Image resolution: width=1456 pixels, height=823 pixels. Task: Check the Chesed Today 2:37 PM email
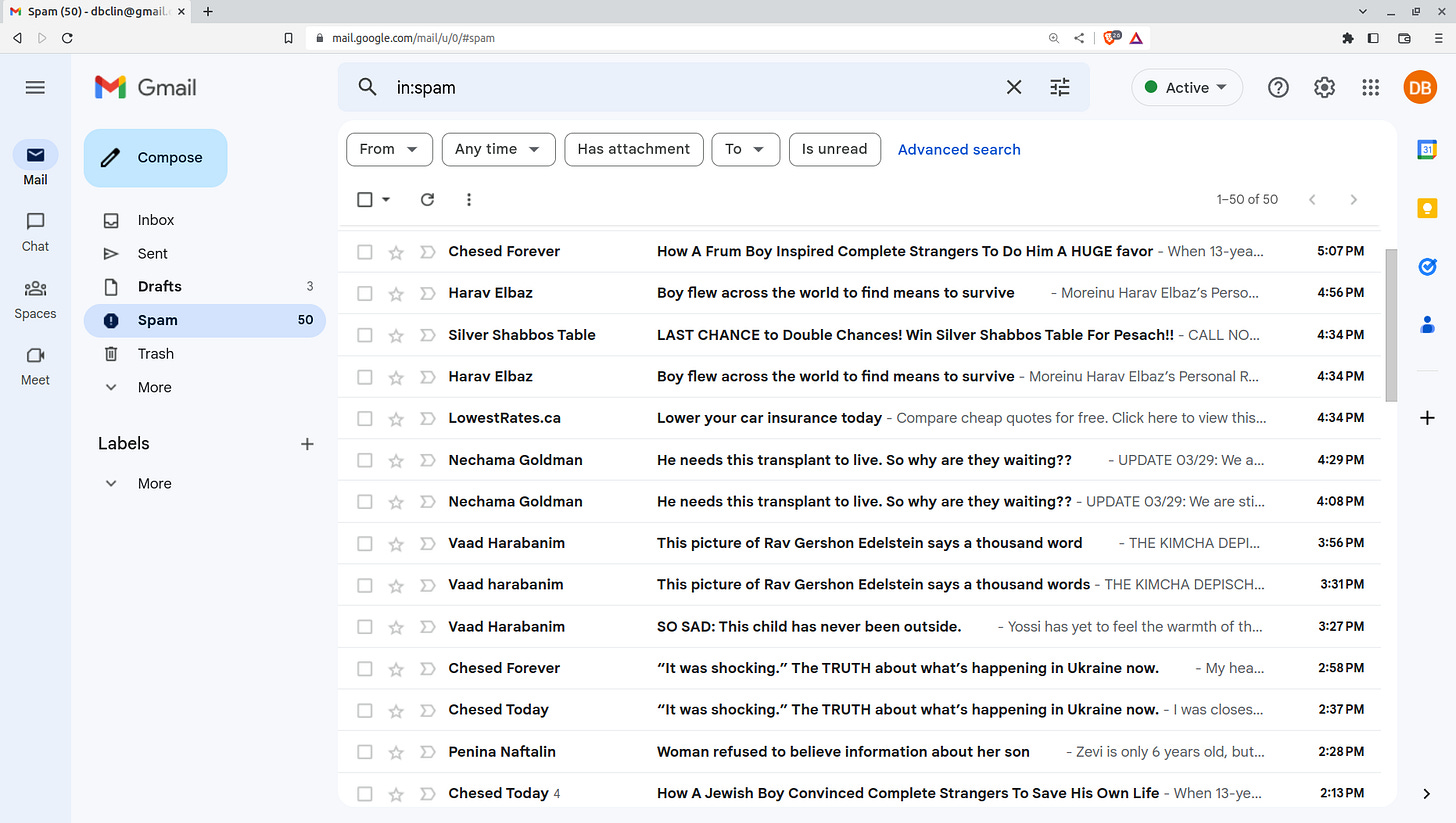[x=365, y=710]
